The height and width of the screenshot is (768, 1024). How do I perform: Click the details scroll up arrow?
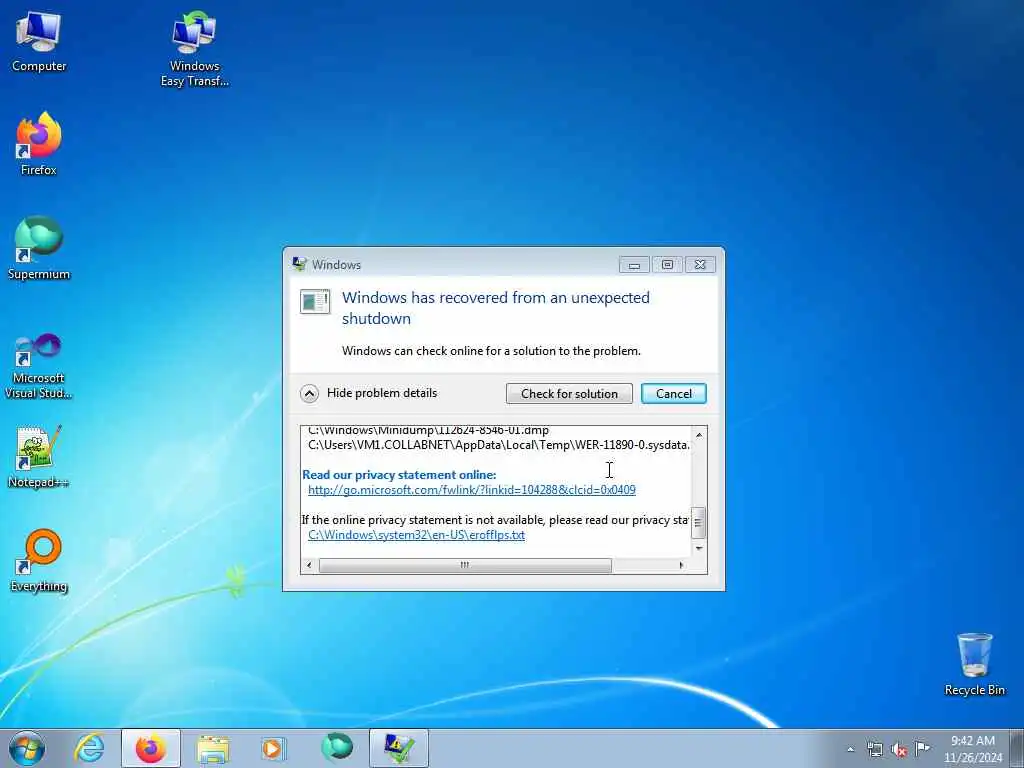click(699, 435)
